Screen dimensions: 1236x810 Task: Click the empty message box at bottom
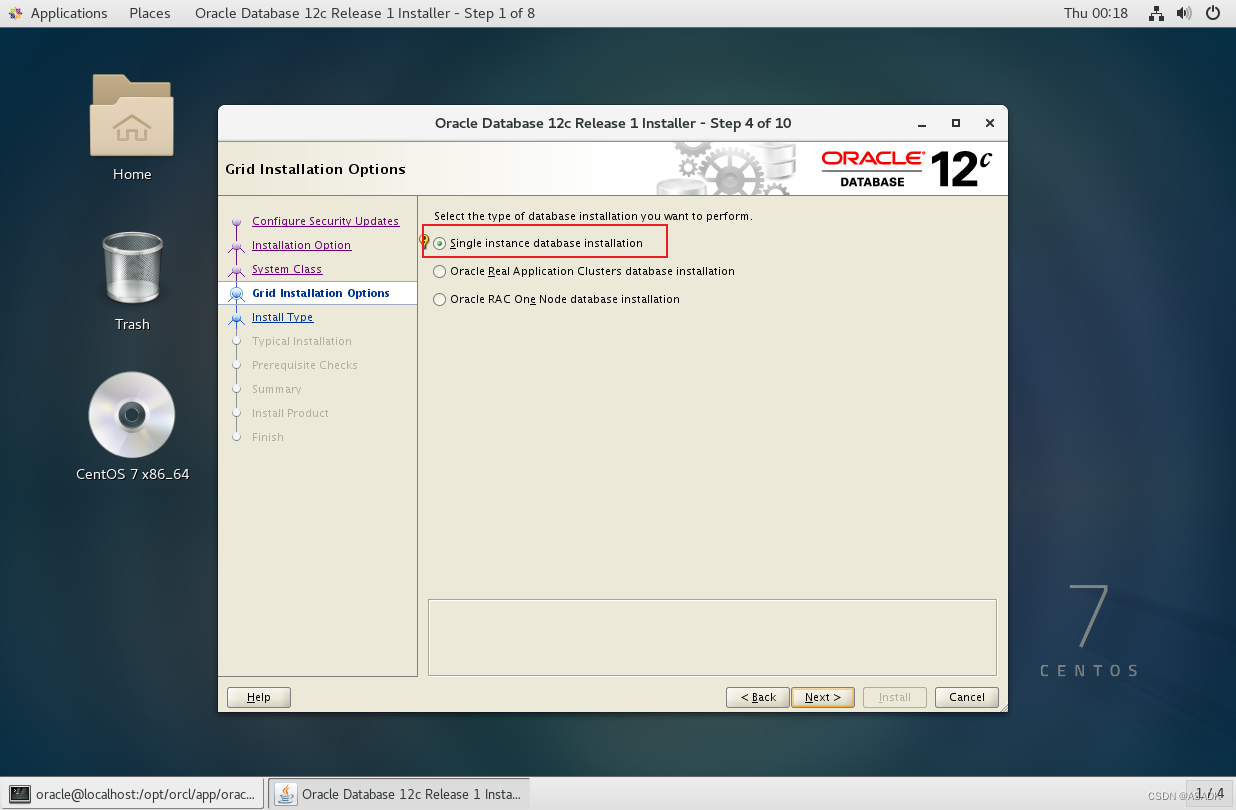(x=712, y=637)
